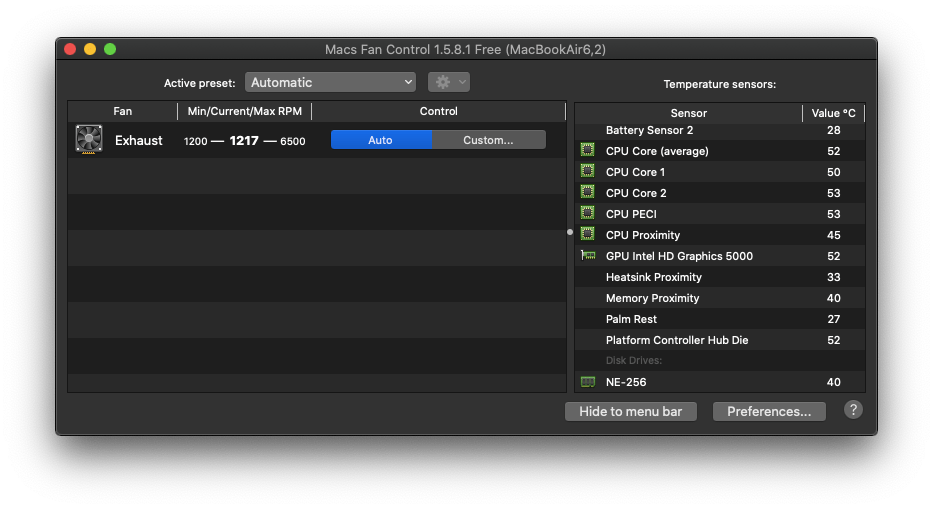The height and width of the screenshot is (509, 933).
Task: Click the Battery Sensor 2 value 28
Action: pyautogui.click(x=834, y=130)
